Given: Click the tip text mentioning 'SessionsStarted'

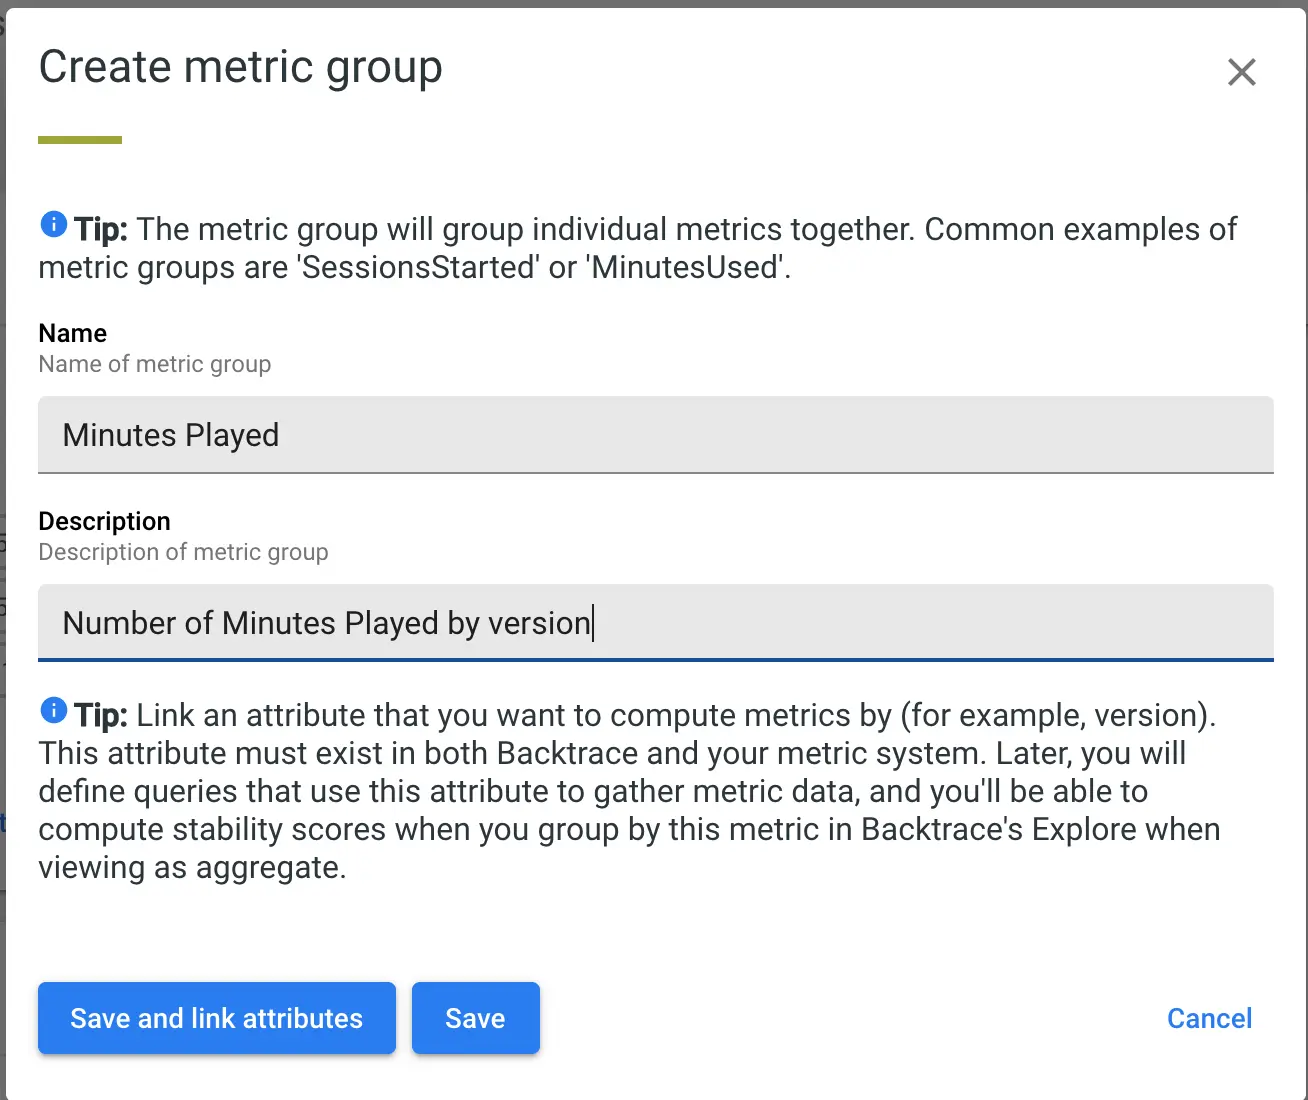Looking at the screenshot, I should pyautogui.click(x=420, y=268).
